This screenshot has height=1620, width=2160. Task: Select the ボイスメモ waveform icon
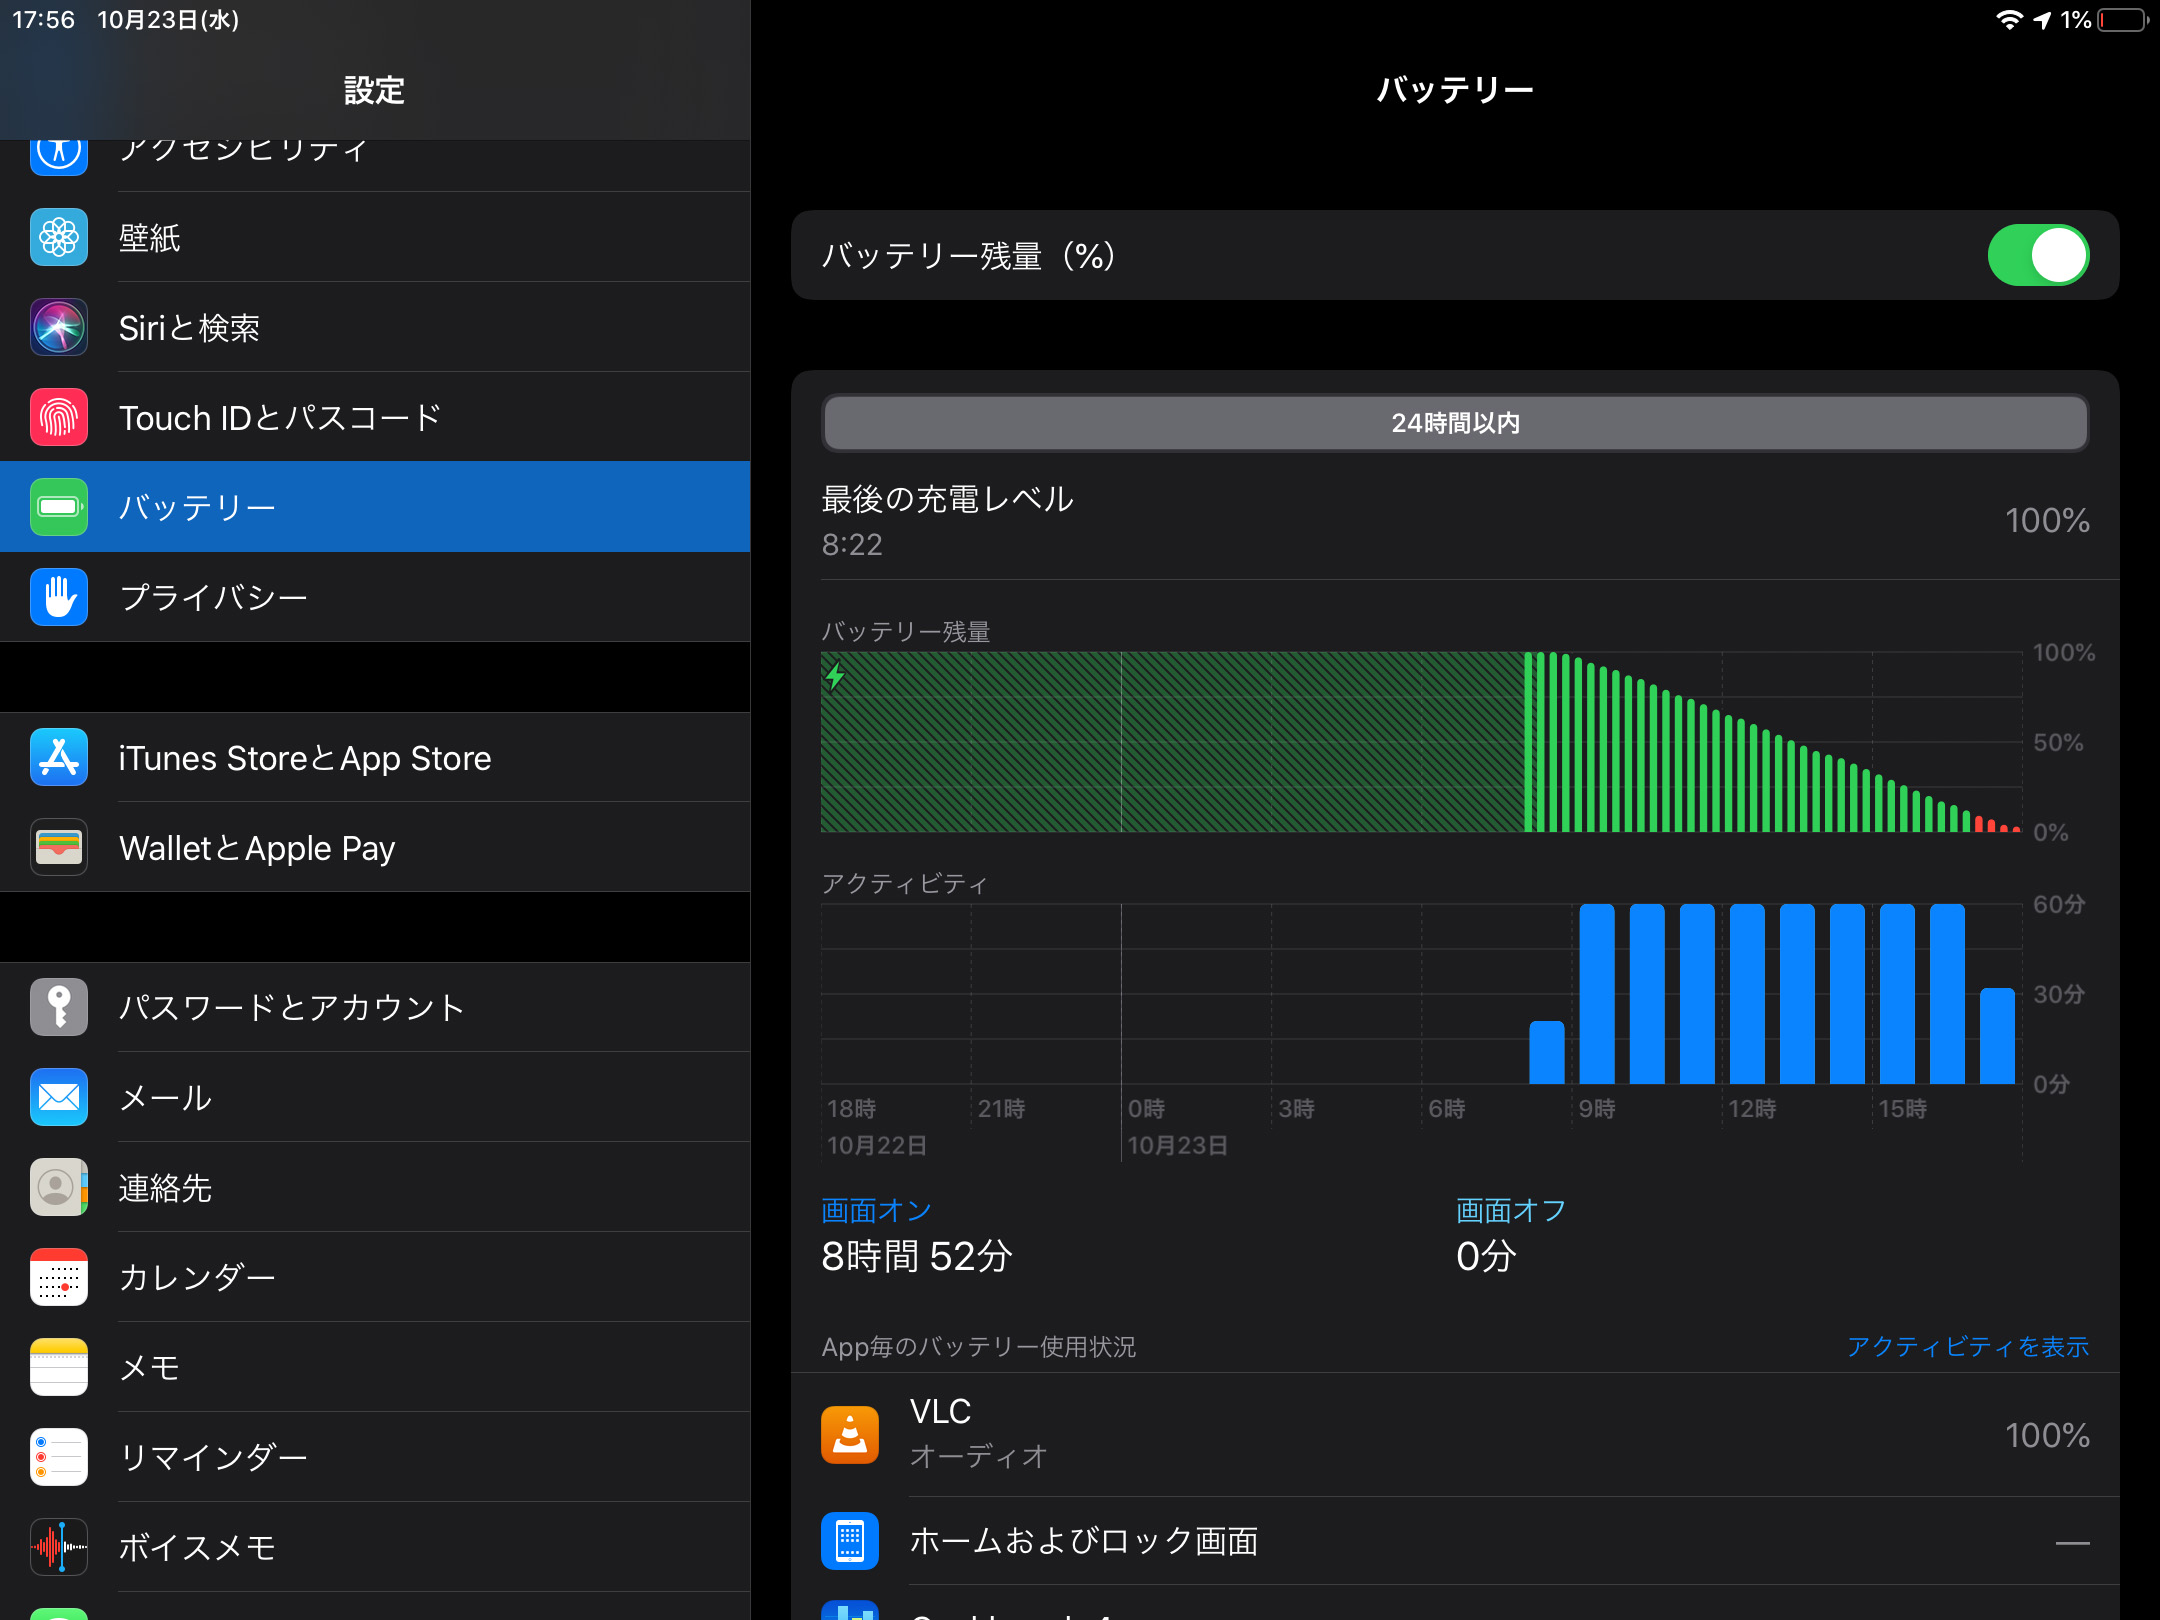coord(58,1547)
